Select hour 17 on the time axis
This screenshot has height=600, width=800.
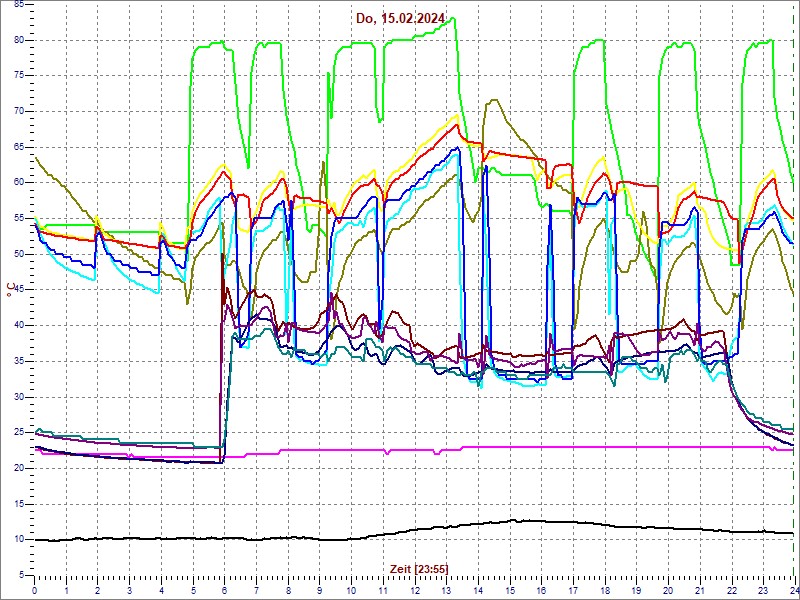tap(573, 590)
